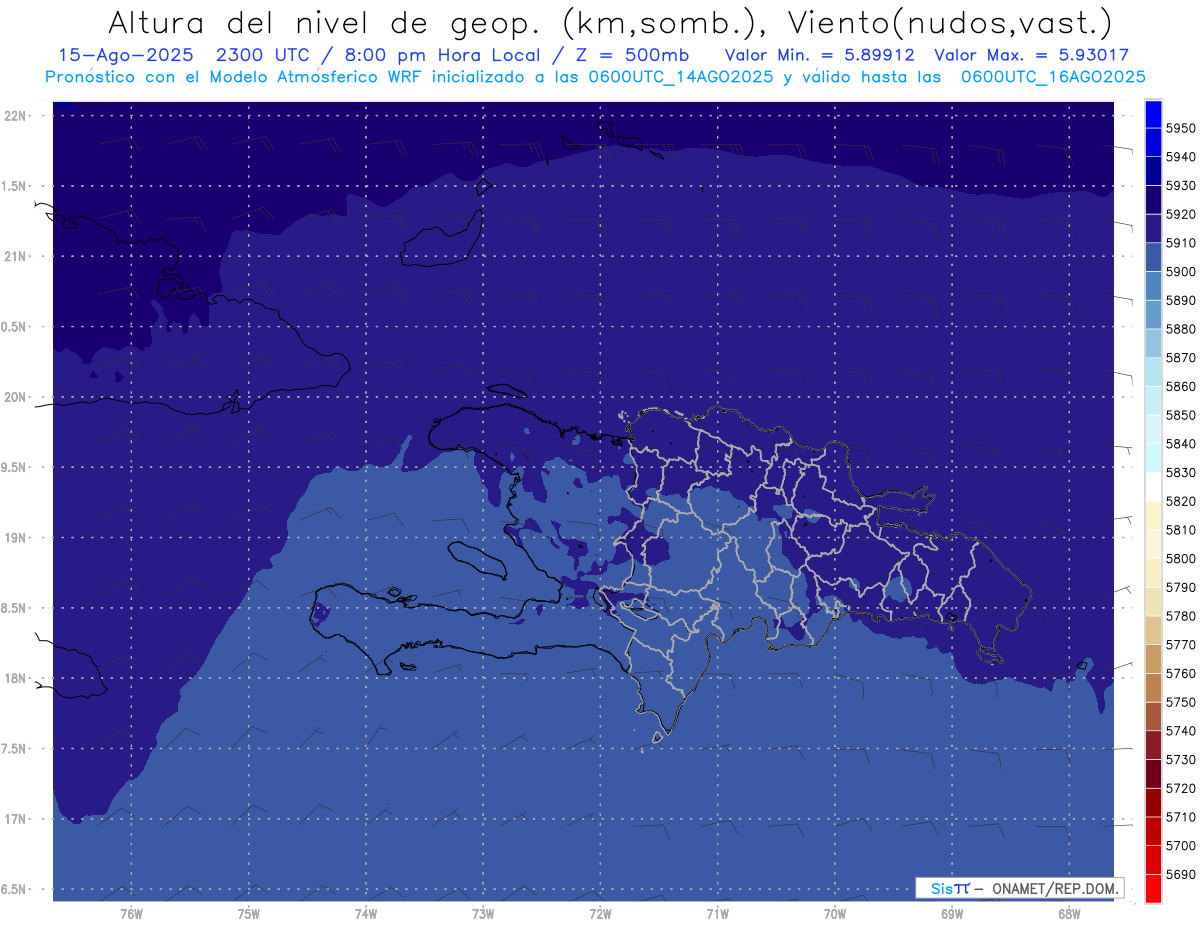Click the '8.5N' latitude label
1200x927 pixels.
click(x=14, y=608)
